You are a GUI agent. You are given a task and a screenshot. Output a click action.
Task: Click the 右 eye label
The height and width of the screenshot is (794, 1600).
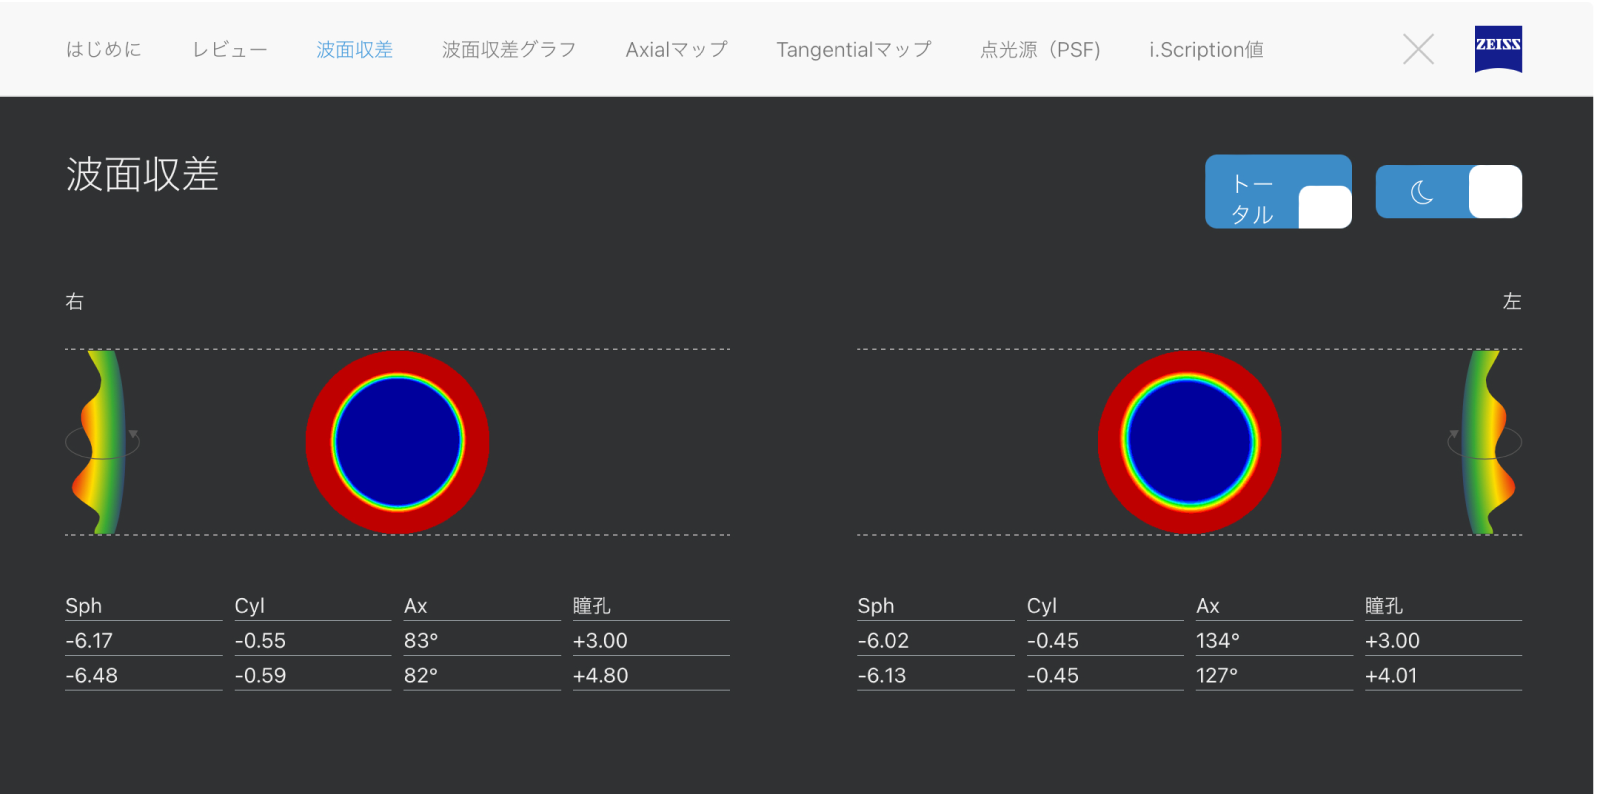point(74,301)
